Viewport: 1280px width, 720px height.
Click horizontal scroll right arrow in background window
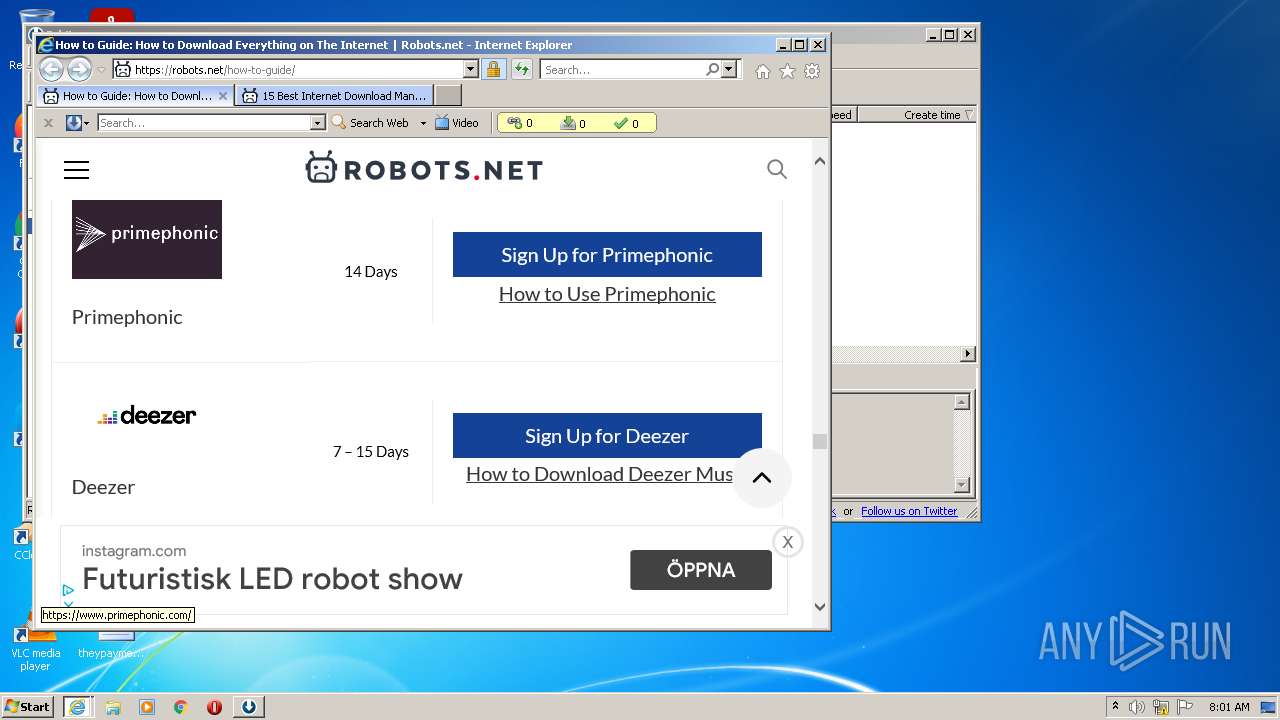click(x=967, y=354)
